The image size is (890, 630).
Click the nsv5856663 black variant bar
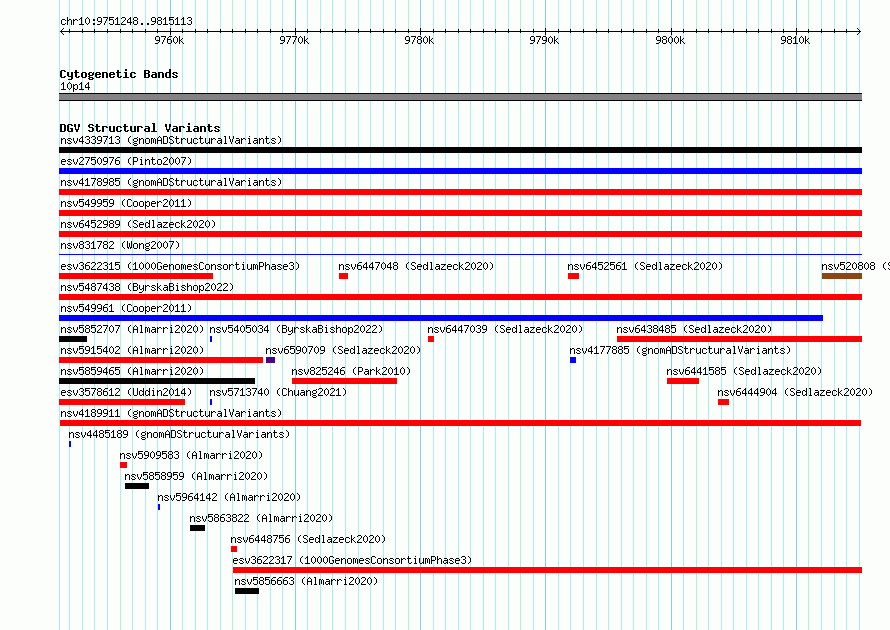coord(247,591)
